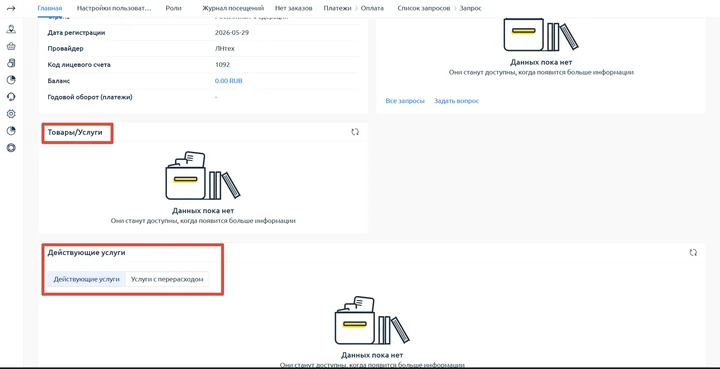720x369 pixels.
Task: Switch to Услуги с перерасходом sub-tab
Action: (167, 279)
